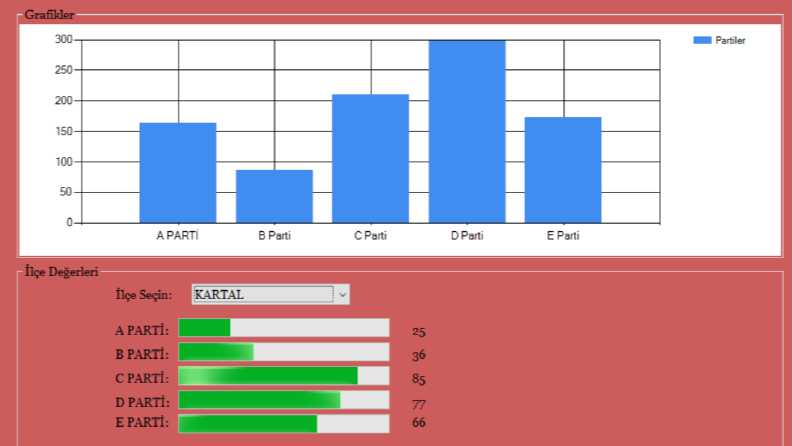The height and width of the screenshot is (446, 793).
Task: Click the 0 y-axis label
Action: click(70, 222)
